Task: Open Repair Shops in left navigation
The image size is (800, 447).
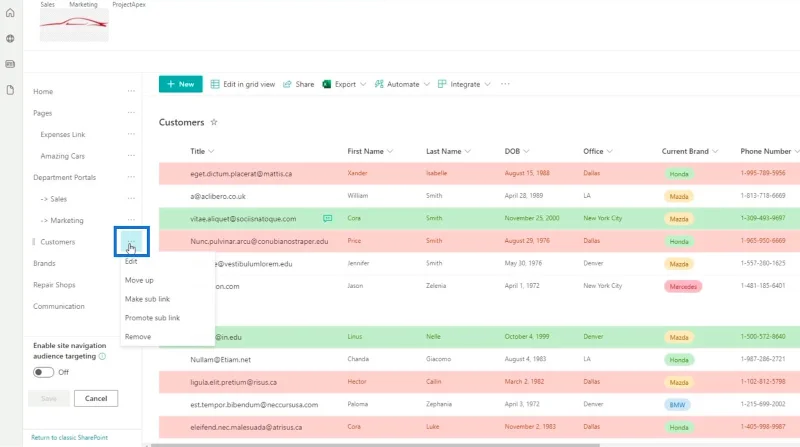Action: click(54, 285)
